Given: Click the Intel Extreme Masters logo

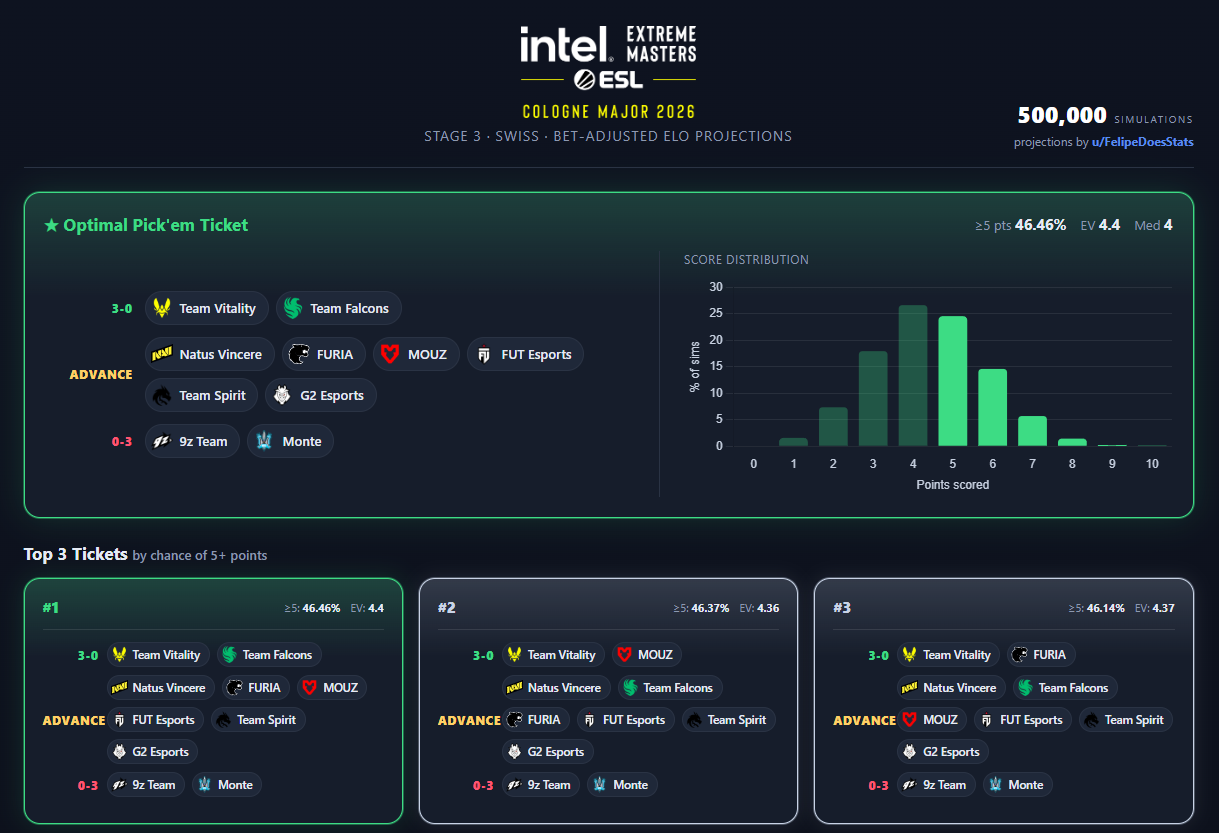Looking at the screenshot, I should pyautogui.click(x=608, y=45).
